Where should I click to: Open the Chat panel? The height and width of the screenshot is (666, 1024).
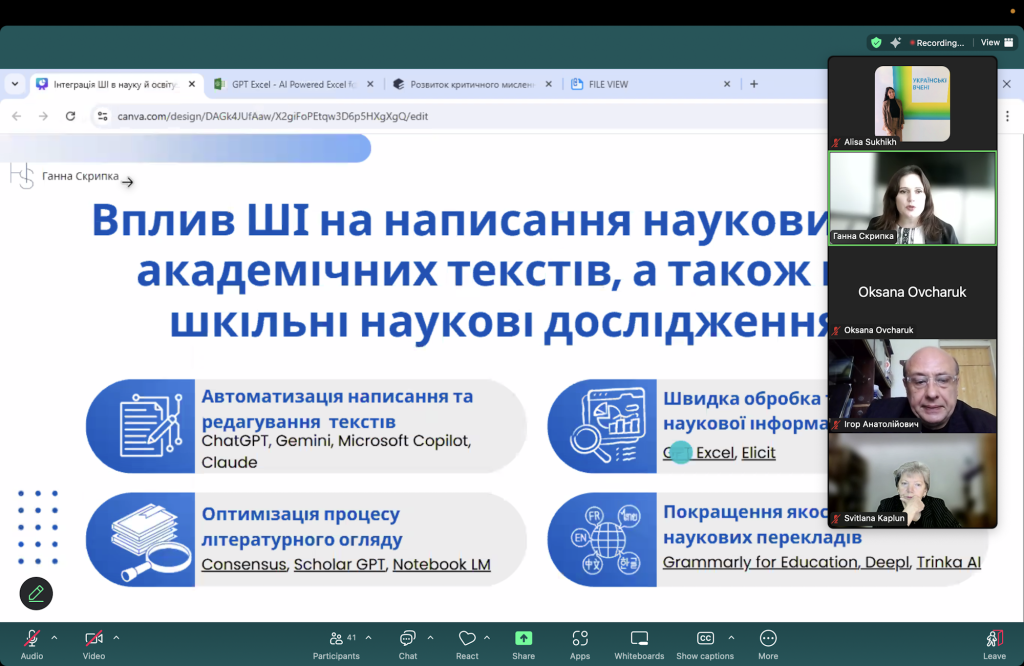408,644
